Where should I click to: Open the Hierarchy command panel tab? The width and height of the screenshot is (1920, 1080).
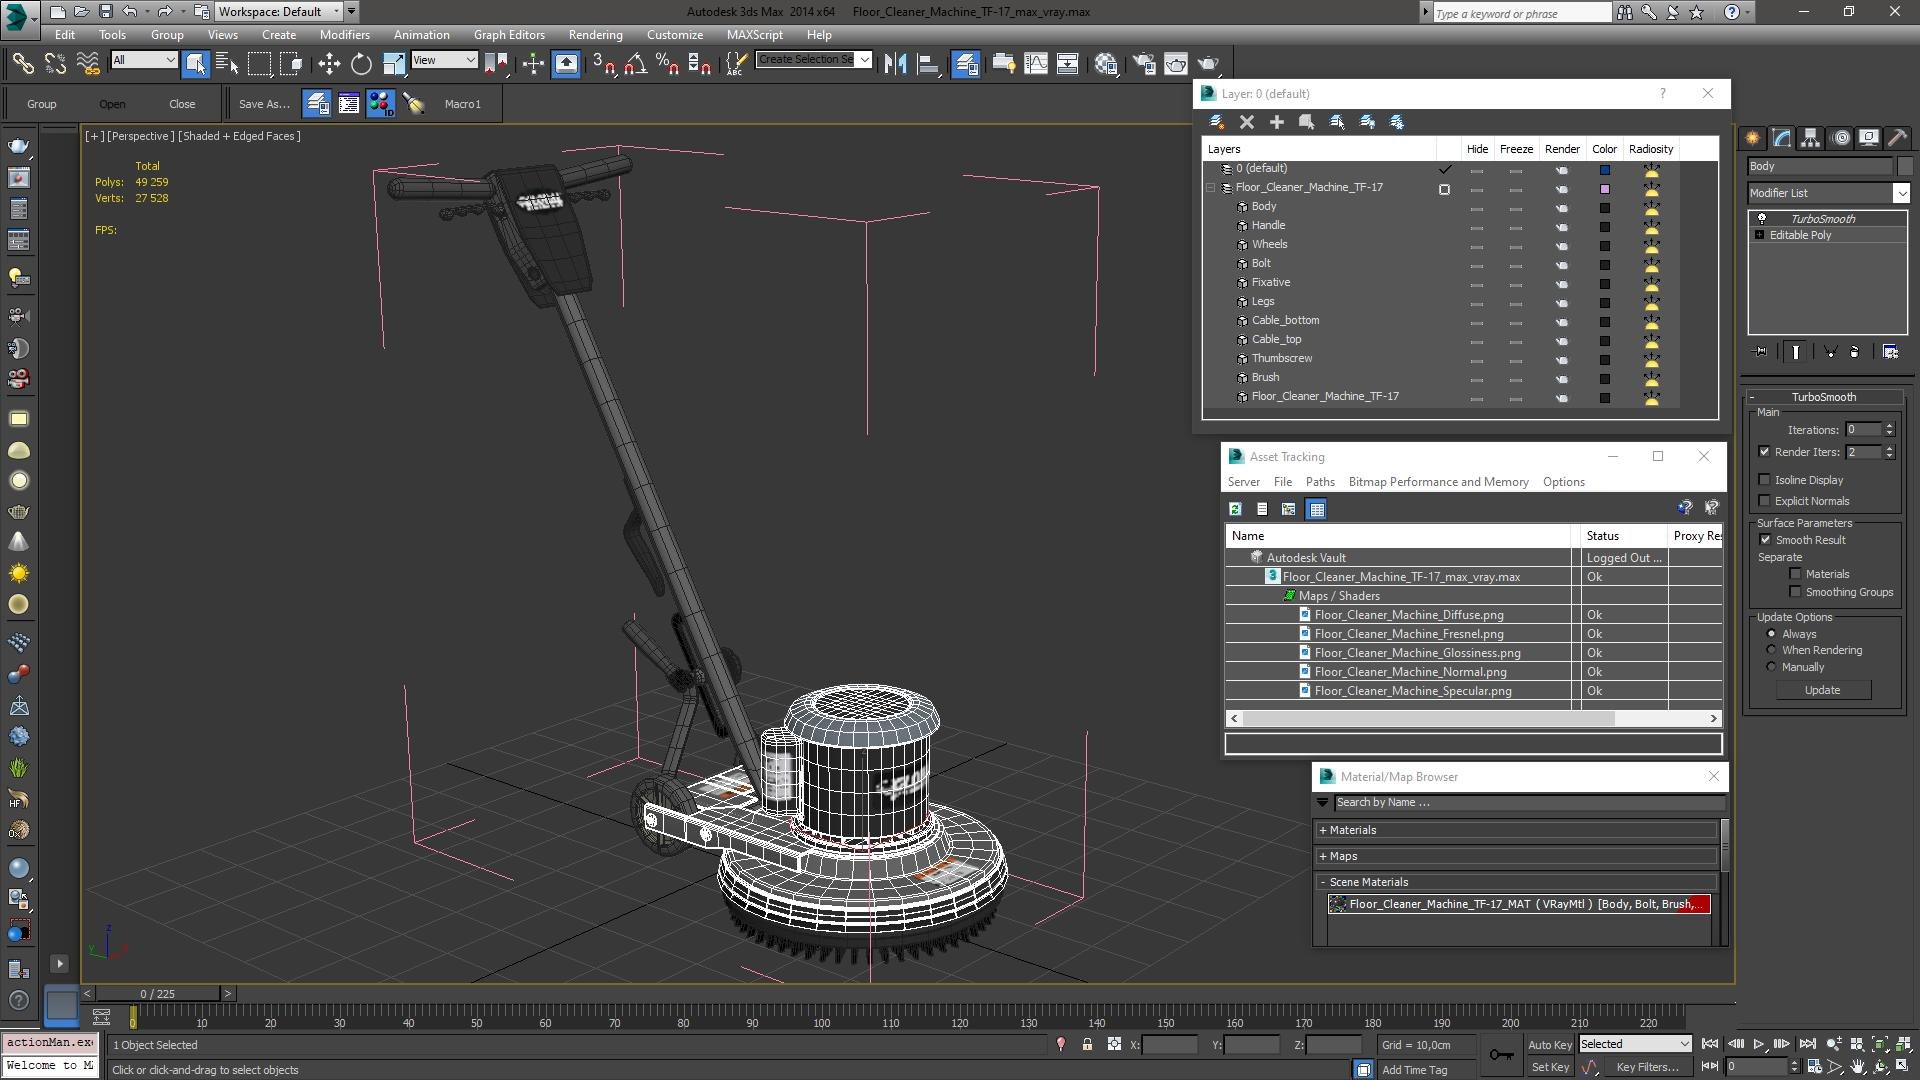click(x=1810, y=138)
